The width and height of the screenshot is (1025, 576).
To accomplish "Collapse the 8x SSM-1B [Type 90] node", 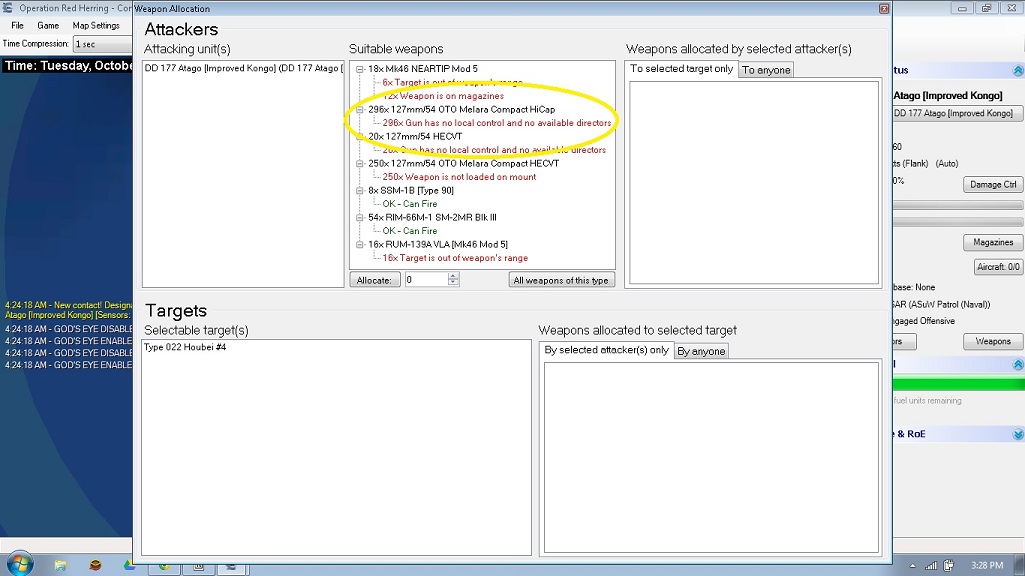I will [x=360, y=190].
